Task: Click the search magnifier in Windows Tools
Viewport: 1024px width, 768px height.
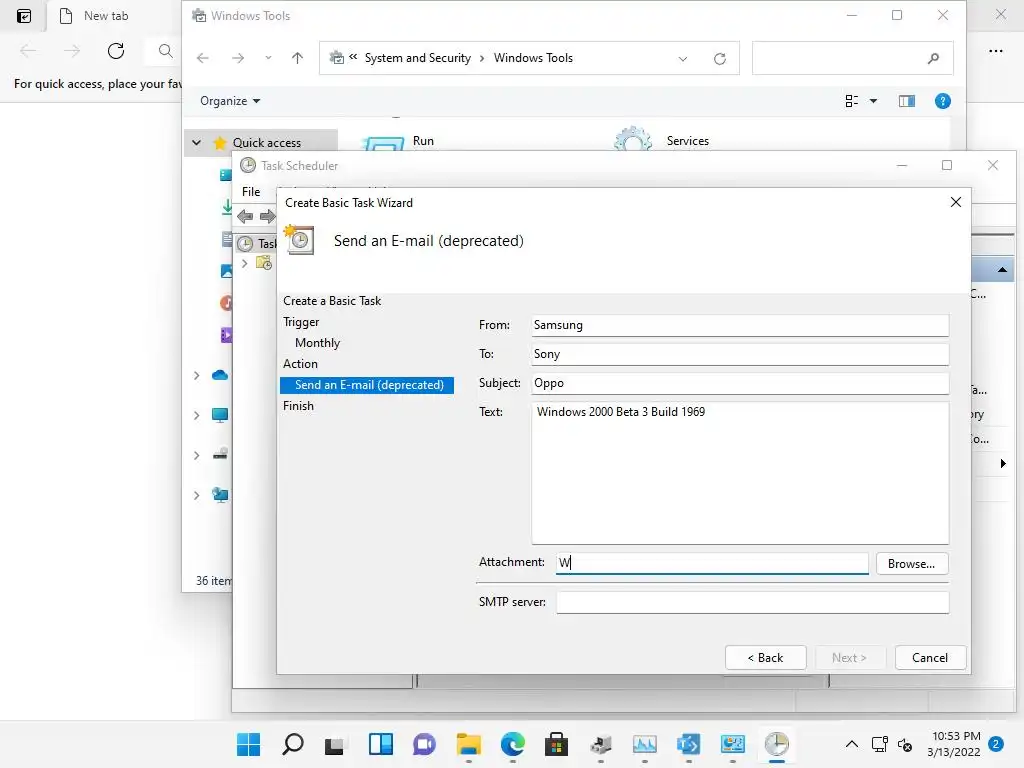Action: (x=933, y=58)
